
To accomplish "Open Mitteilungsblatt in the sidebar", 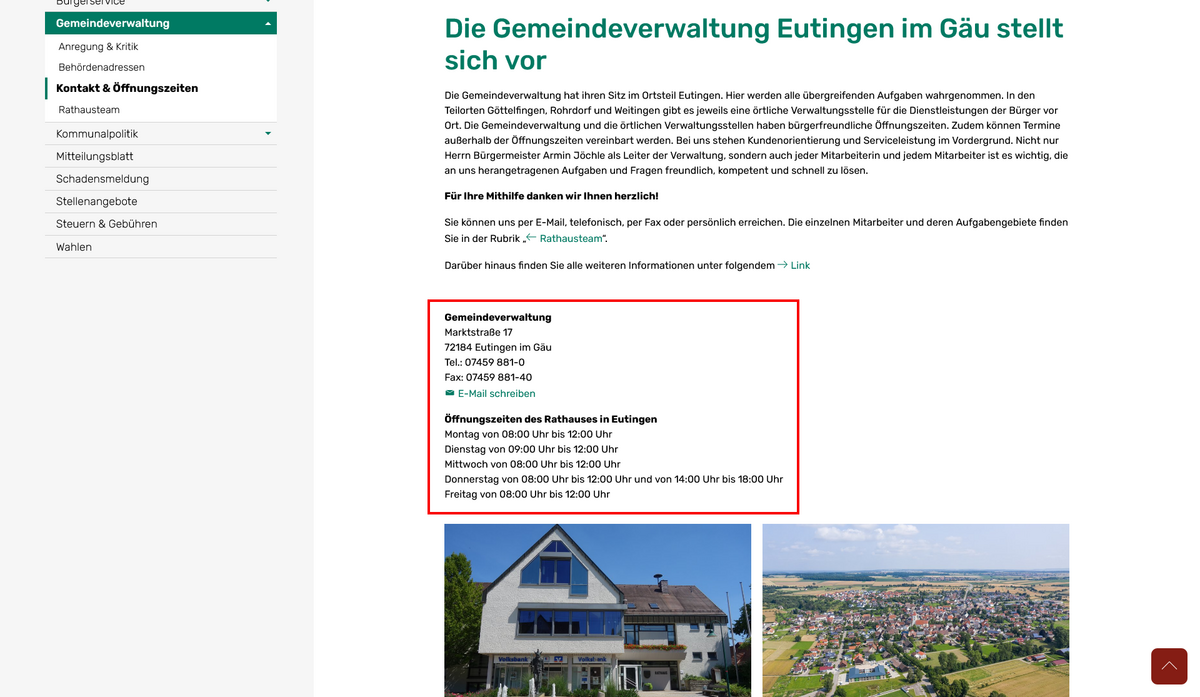I will (x=95, y=156).
